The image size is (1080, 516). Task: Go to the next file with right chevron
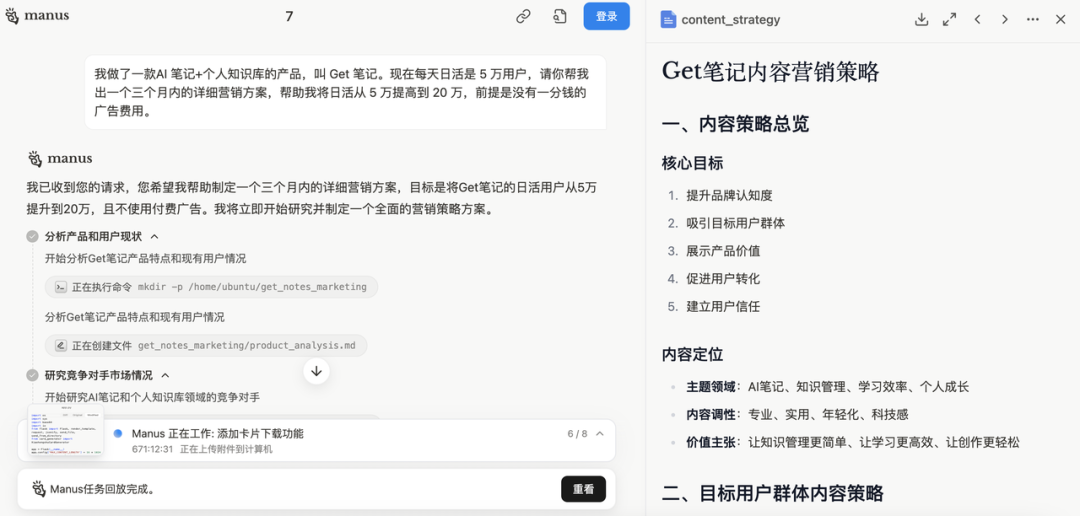coord(1005,19)
